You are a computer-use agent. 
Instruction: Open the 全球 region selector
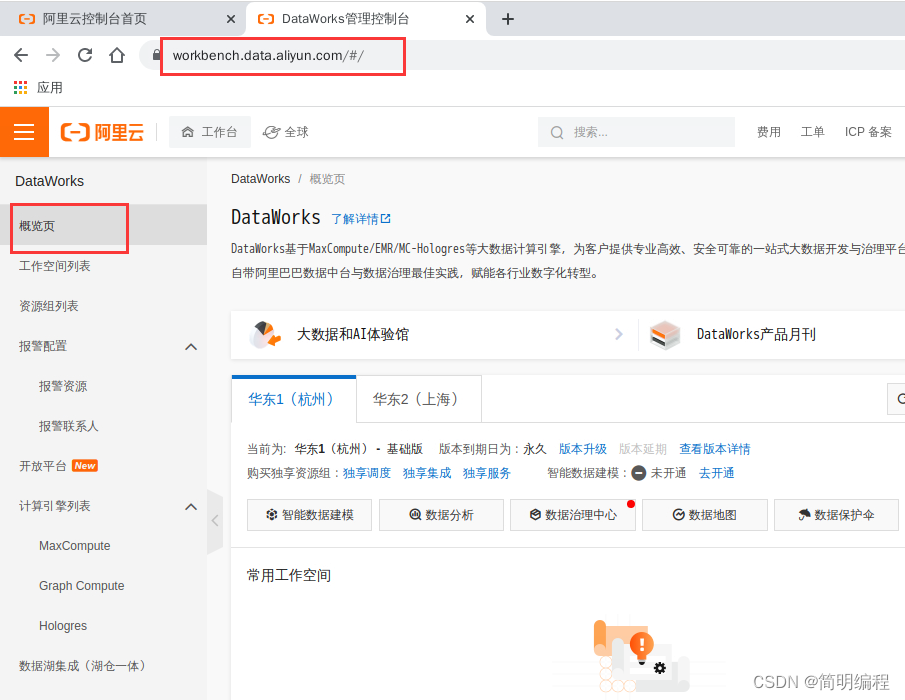point(286,132)
